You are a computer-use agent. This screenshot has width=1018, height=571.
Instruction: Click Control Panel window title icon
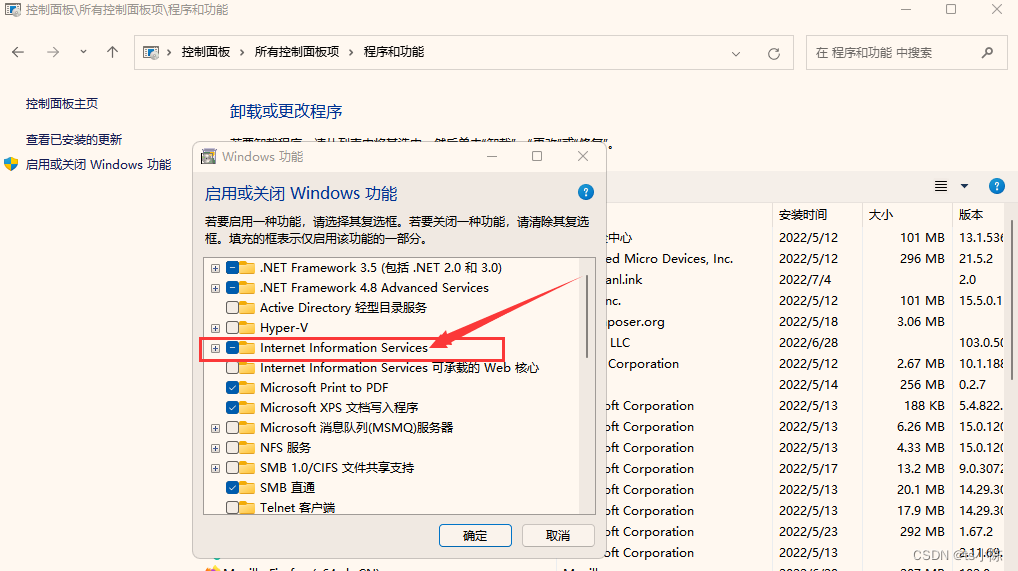[12, 10]
